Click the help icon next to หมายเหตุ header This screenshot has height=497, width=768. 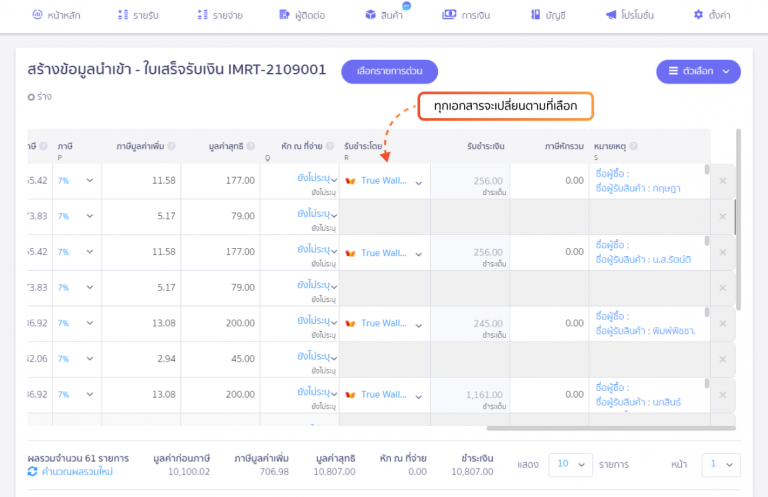[x=633, y=146]
